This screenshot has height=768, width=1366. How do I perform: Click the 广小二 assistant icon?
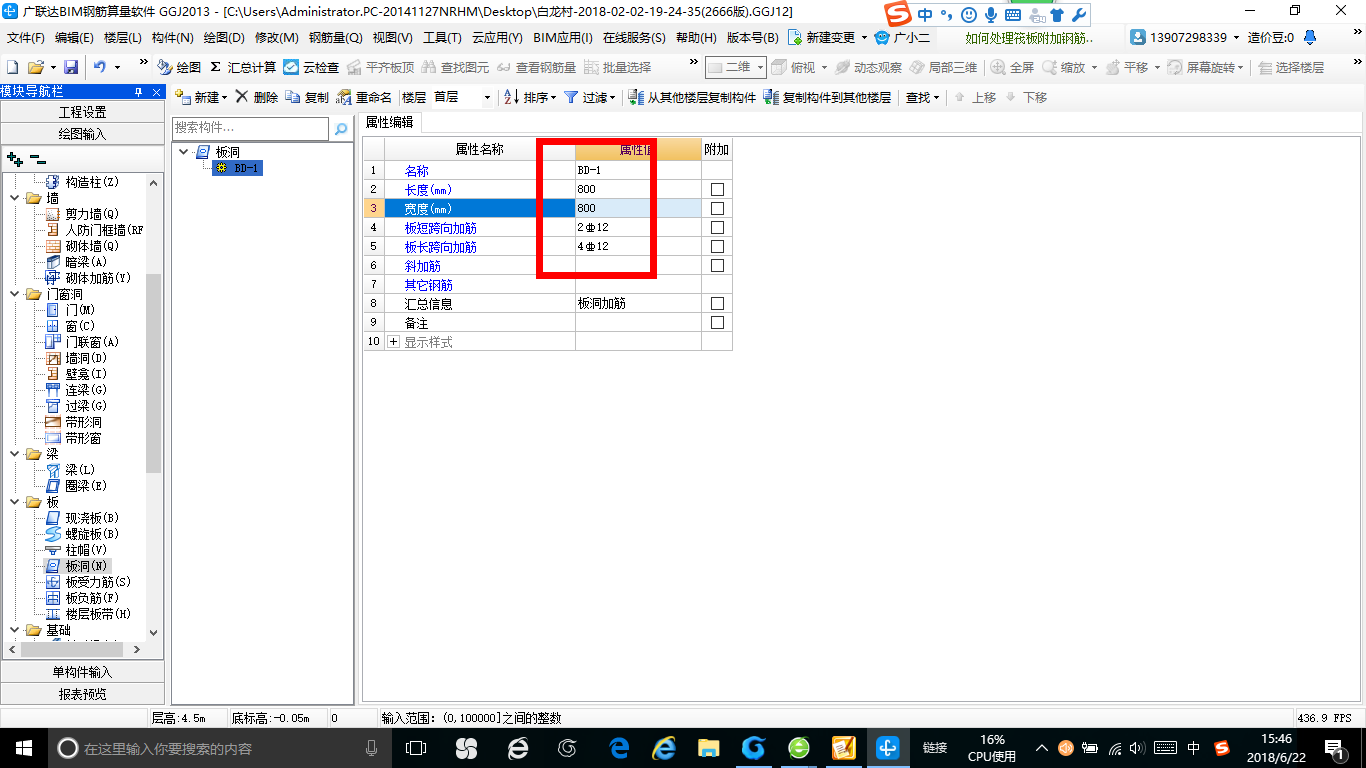(881, 37)
